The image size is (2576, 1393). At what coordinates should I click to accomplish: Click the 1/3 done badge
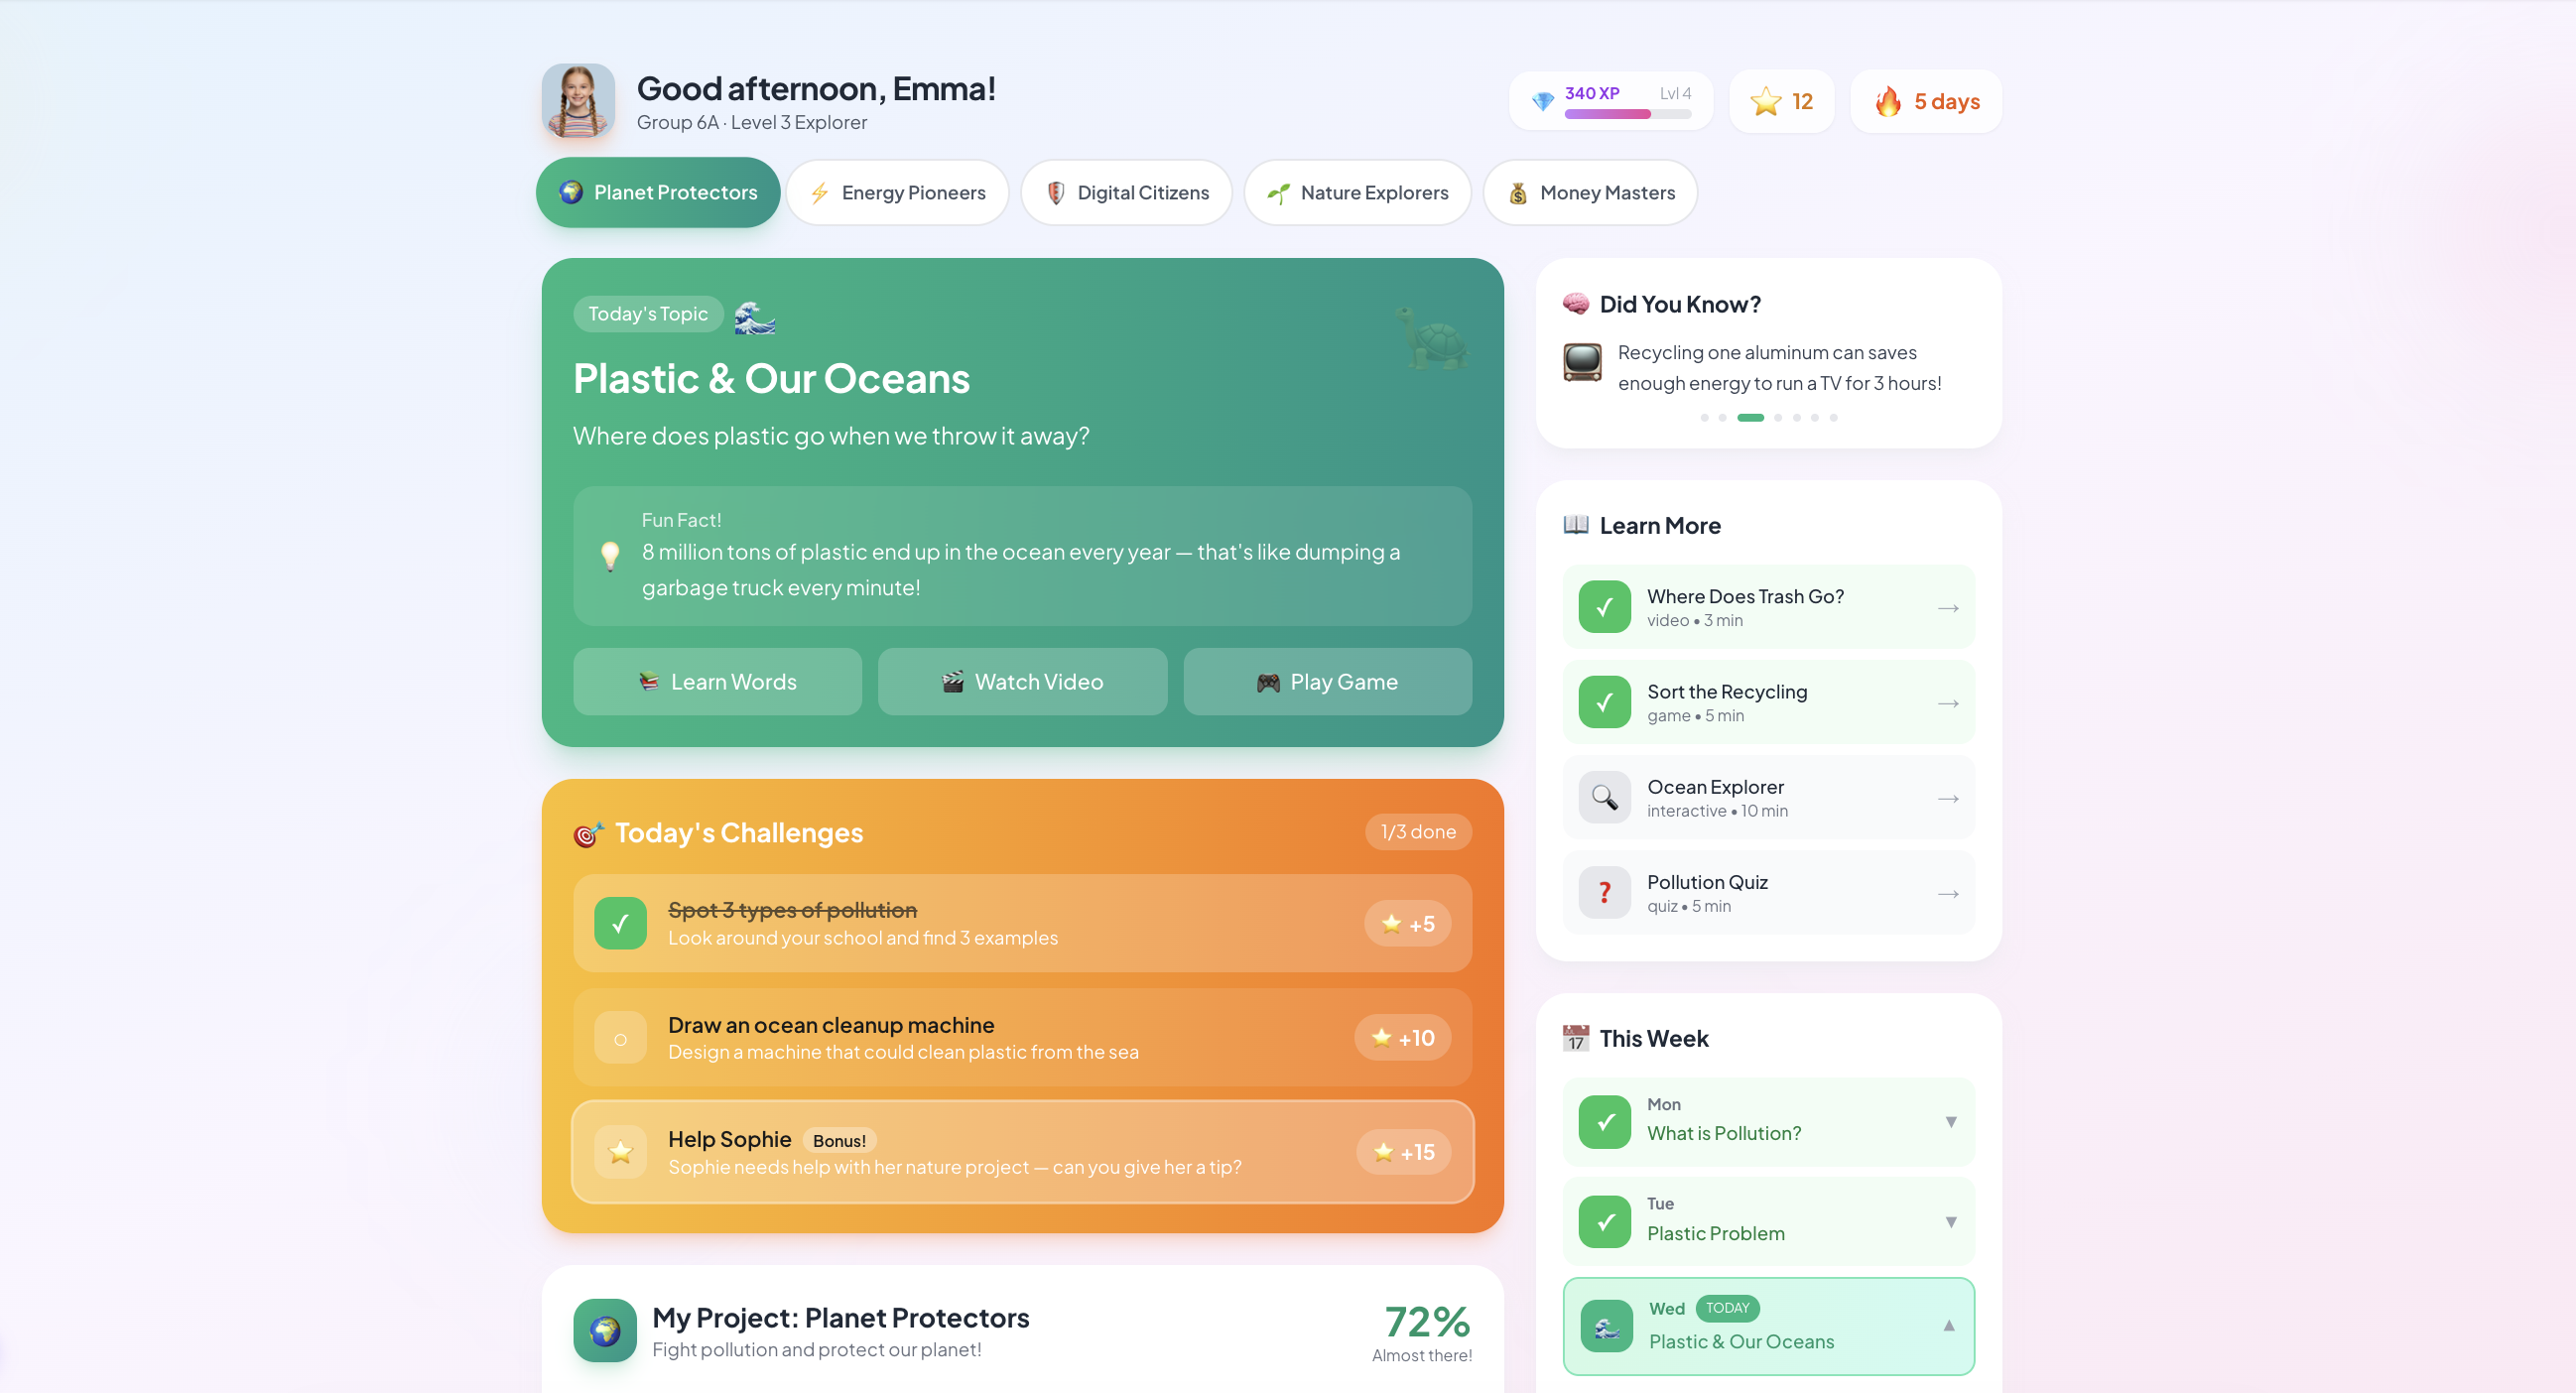pyautogui.click(x=1418, y=832)
